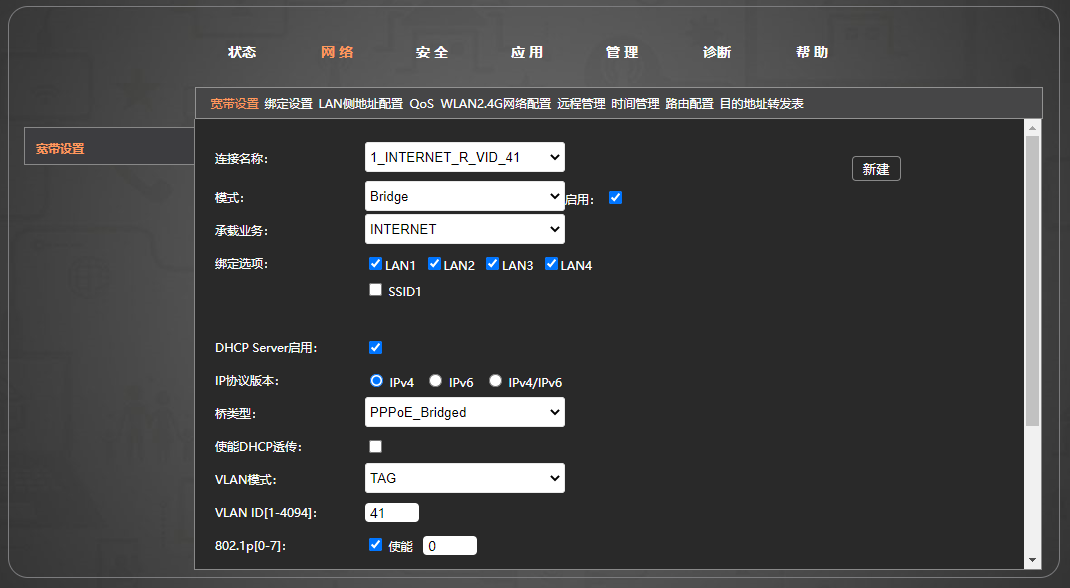Viewport: 1070px width, 588px height.
Task: Click the VLAN ID input field showing 41
Action: click(391, 512)
